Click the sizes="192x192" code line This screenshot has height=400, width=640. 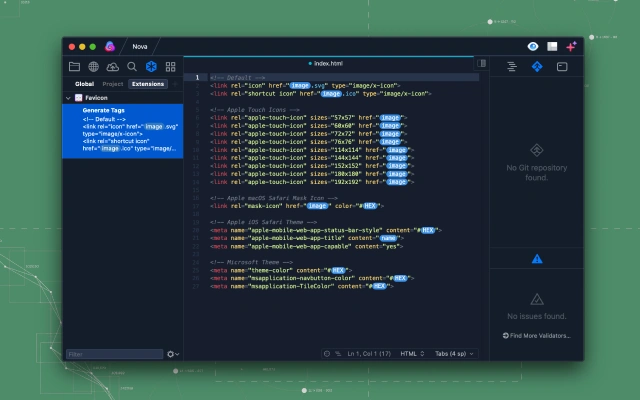(312, 182)
